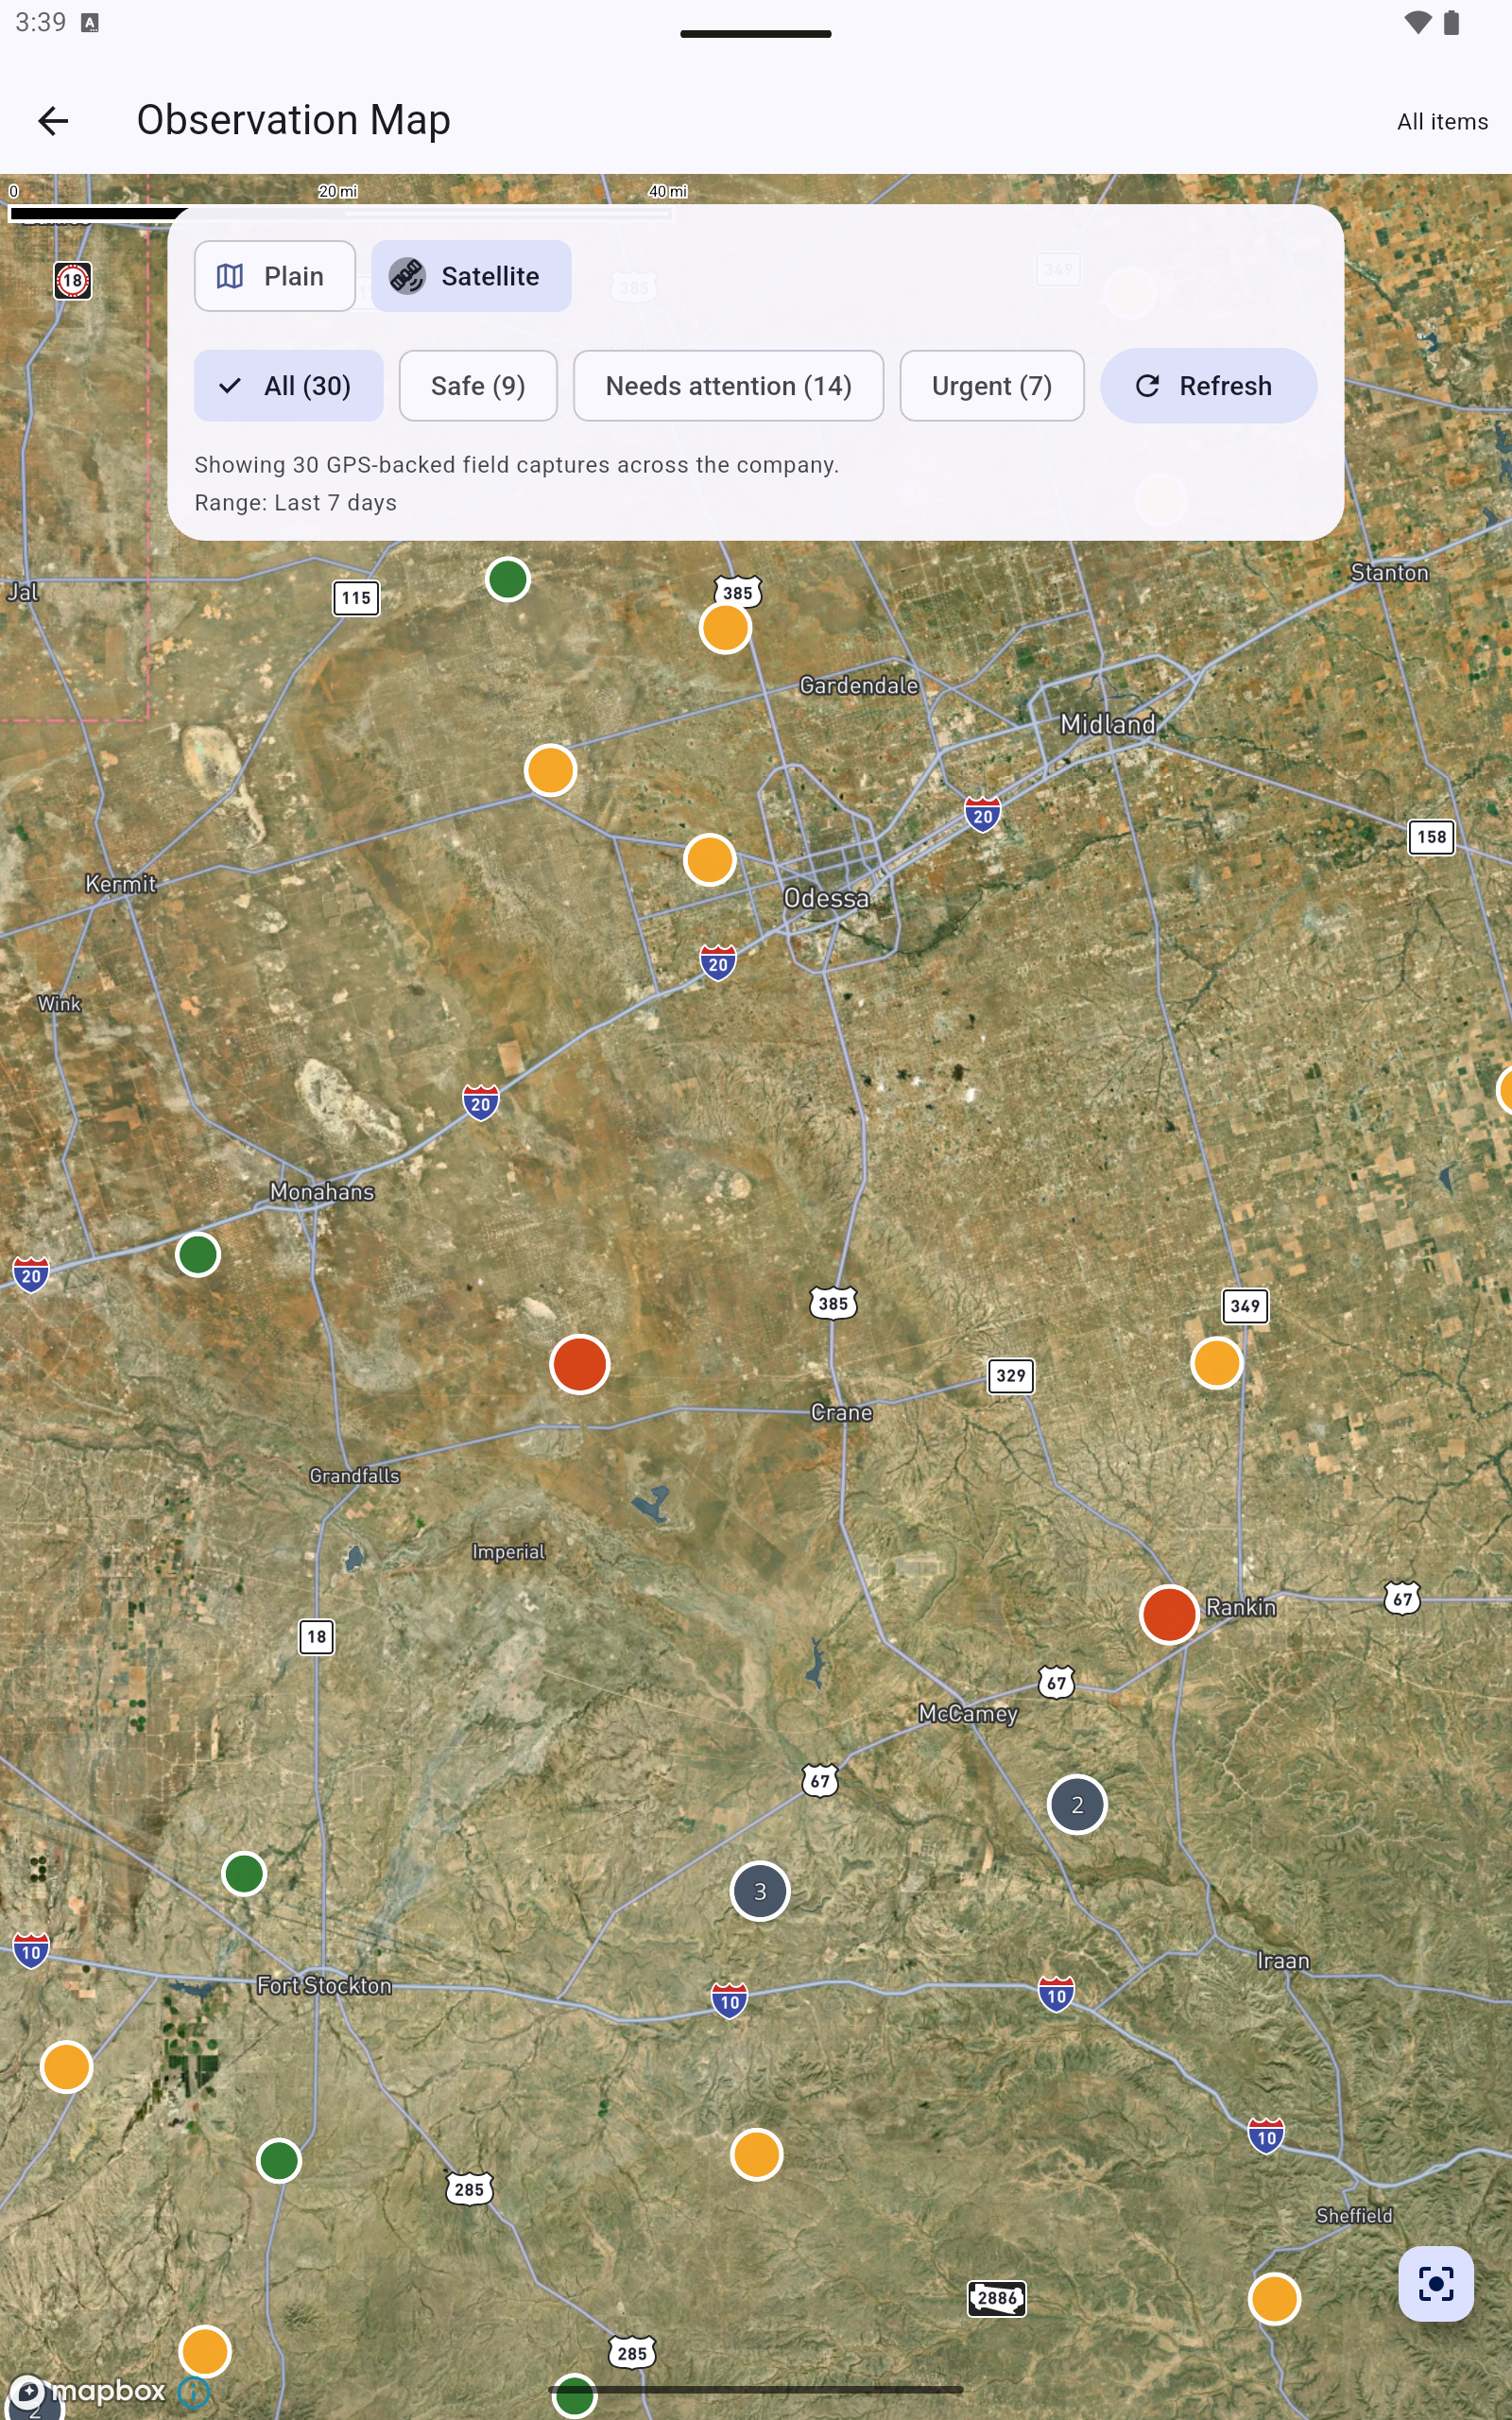Expand the cluster showing 3 observations

coord(760,1890)
